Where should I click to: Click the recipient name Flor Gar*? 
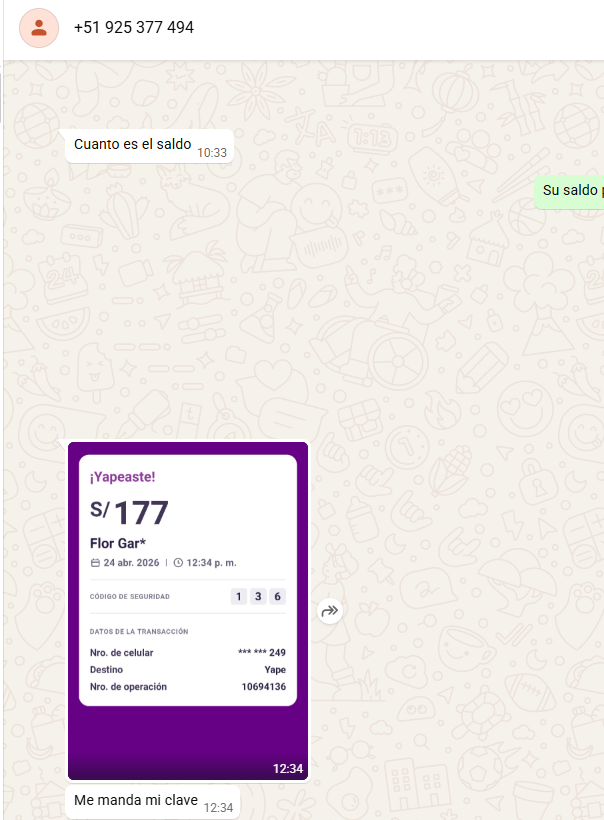click(x=118, y=543)
